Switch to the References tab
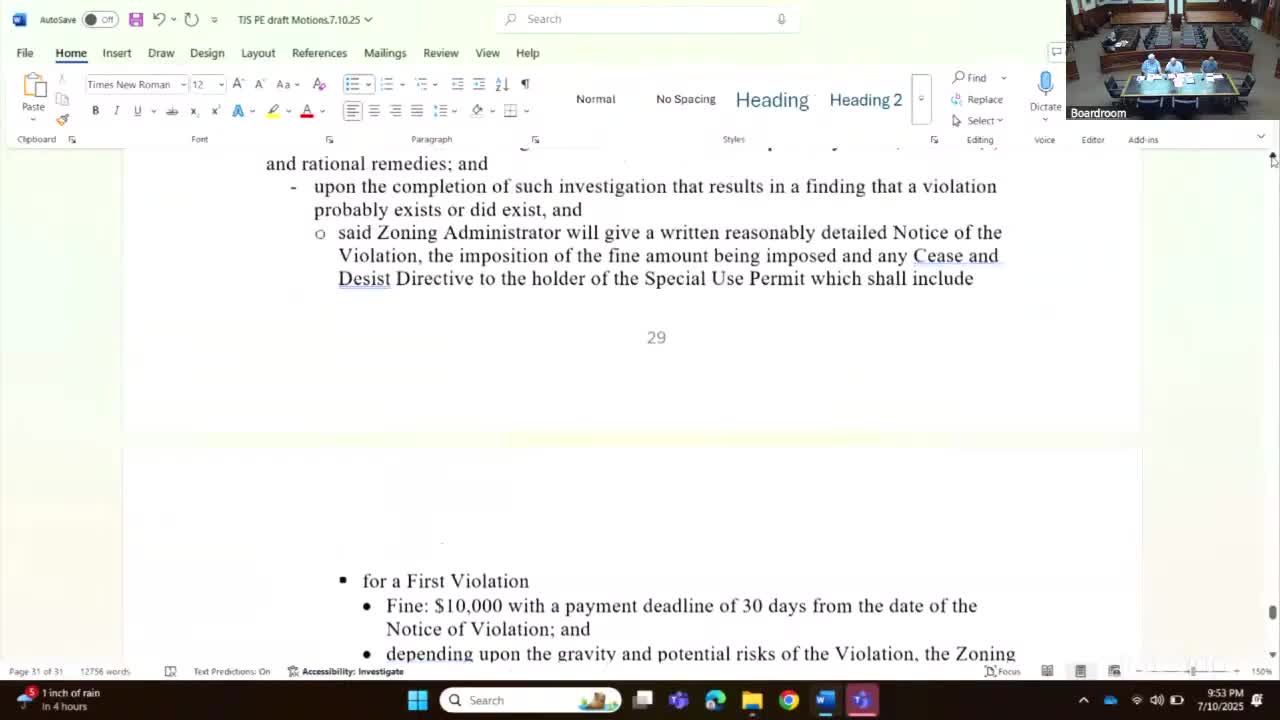 coord(319,53)
